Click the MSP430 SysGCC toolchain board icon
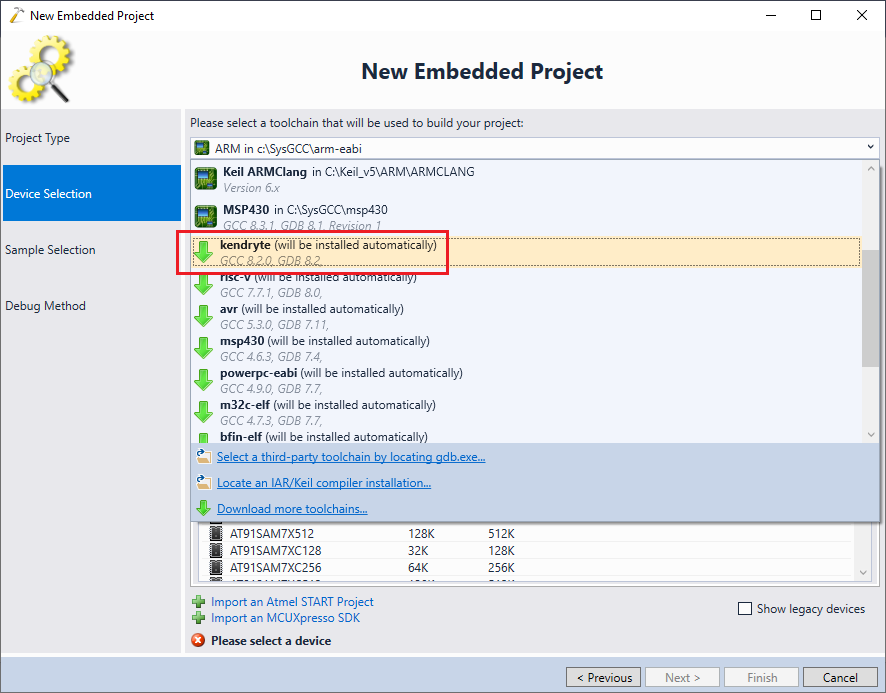886x693 pixels. click(206, 216)
